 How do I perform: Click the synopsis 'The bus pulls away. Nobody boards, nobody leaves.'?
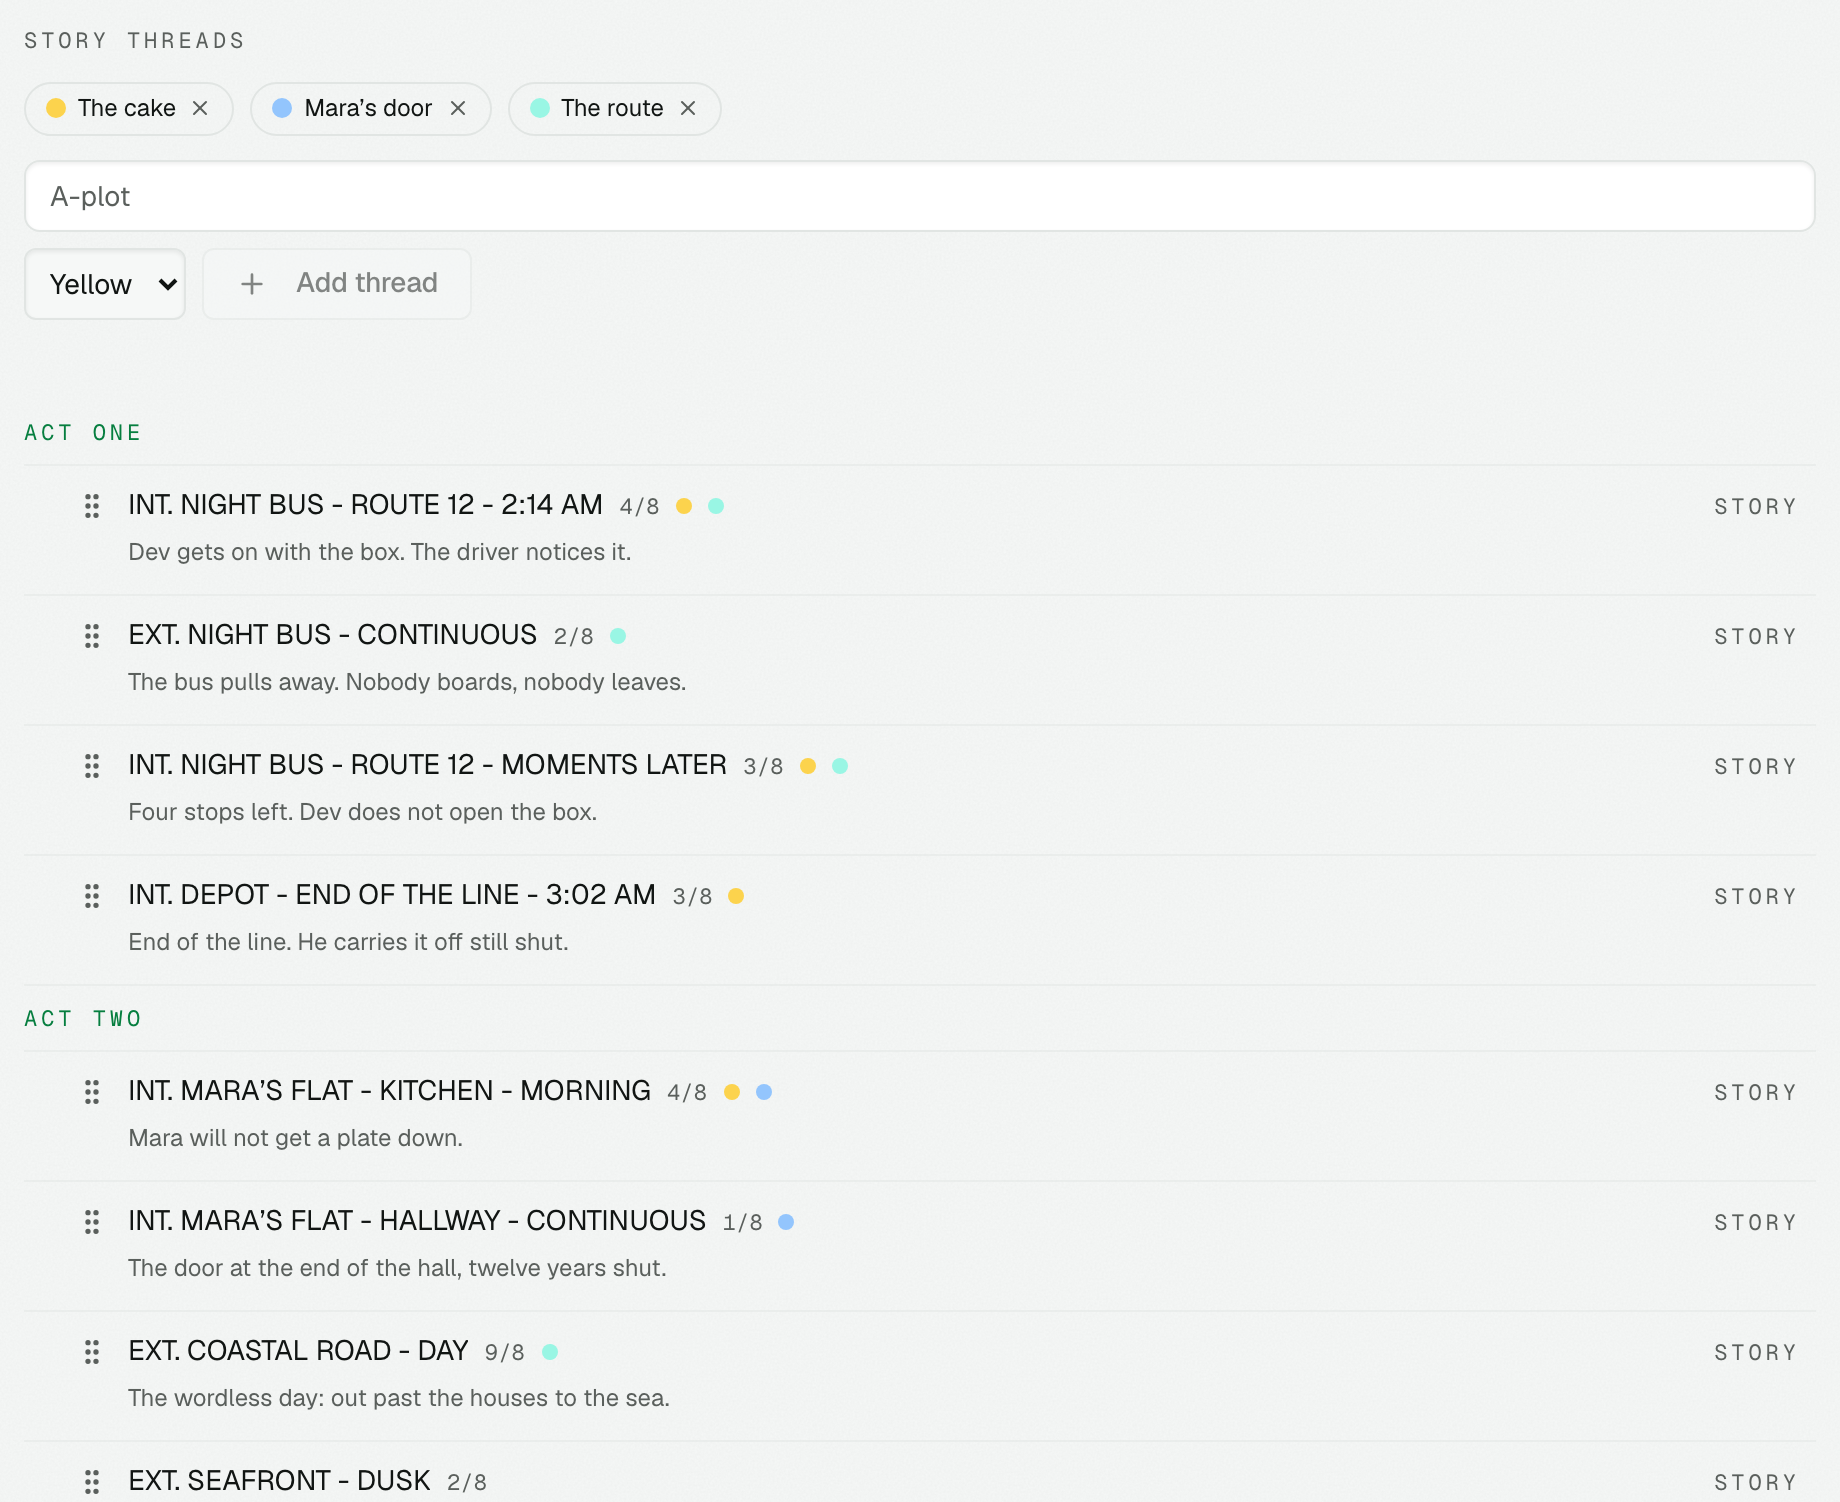[x=407, y=682]
